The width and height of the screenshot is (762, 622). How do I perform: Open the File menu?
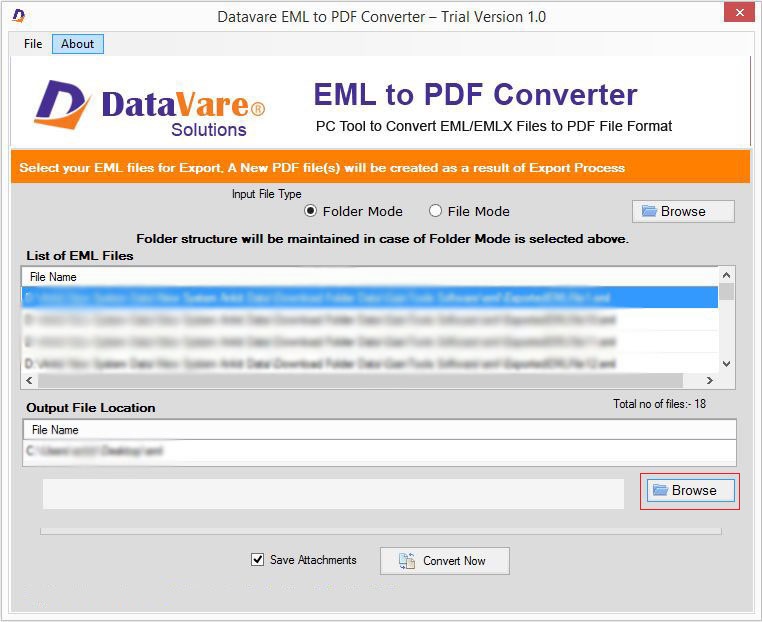(x=33, y=44)
